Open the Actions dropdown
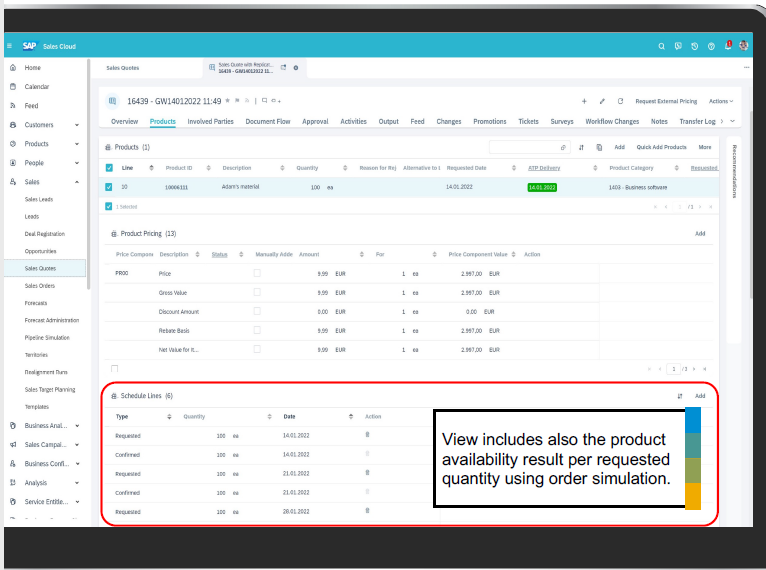This screenshot has width=766, height=570. (x=721, y=101)
